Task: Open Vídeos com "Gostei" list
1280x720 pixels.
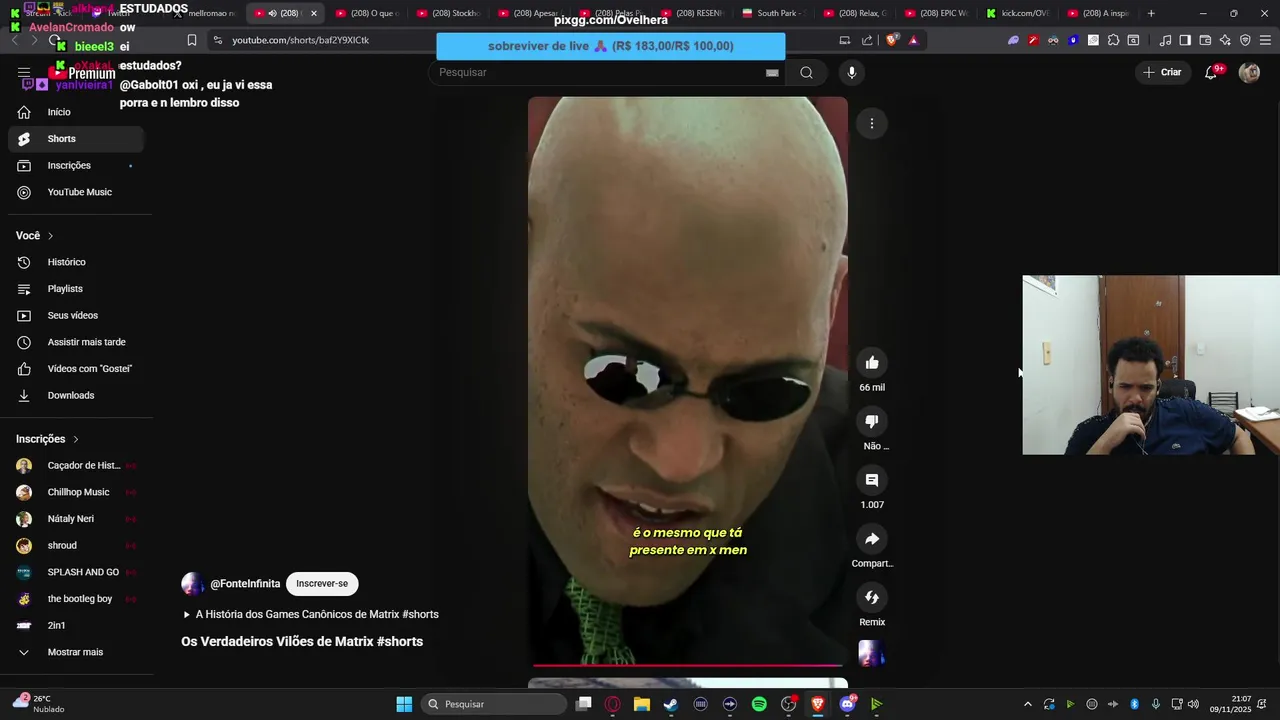Action: coord(76,369)
